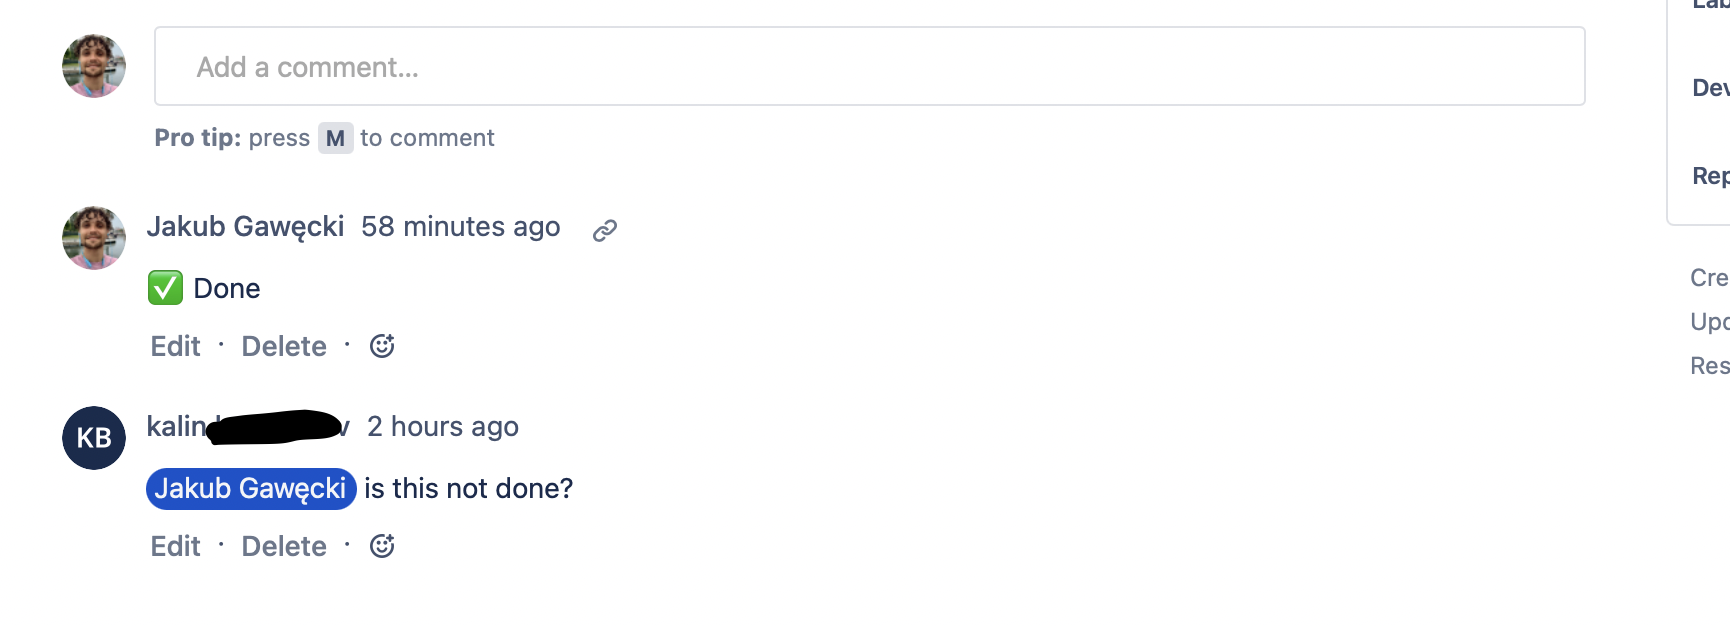
Task: Click the Dev field in right sidebar
Action: click(1710, 88)
